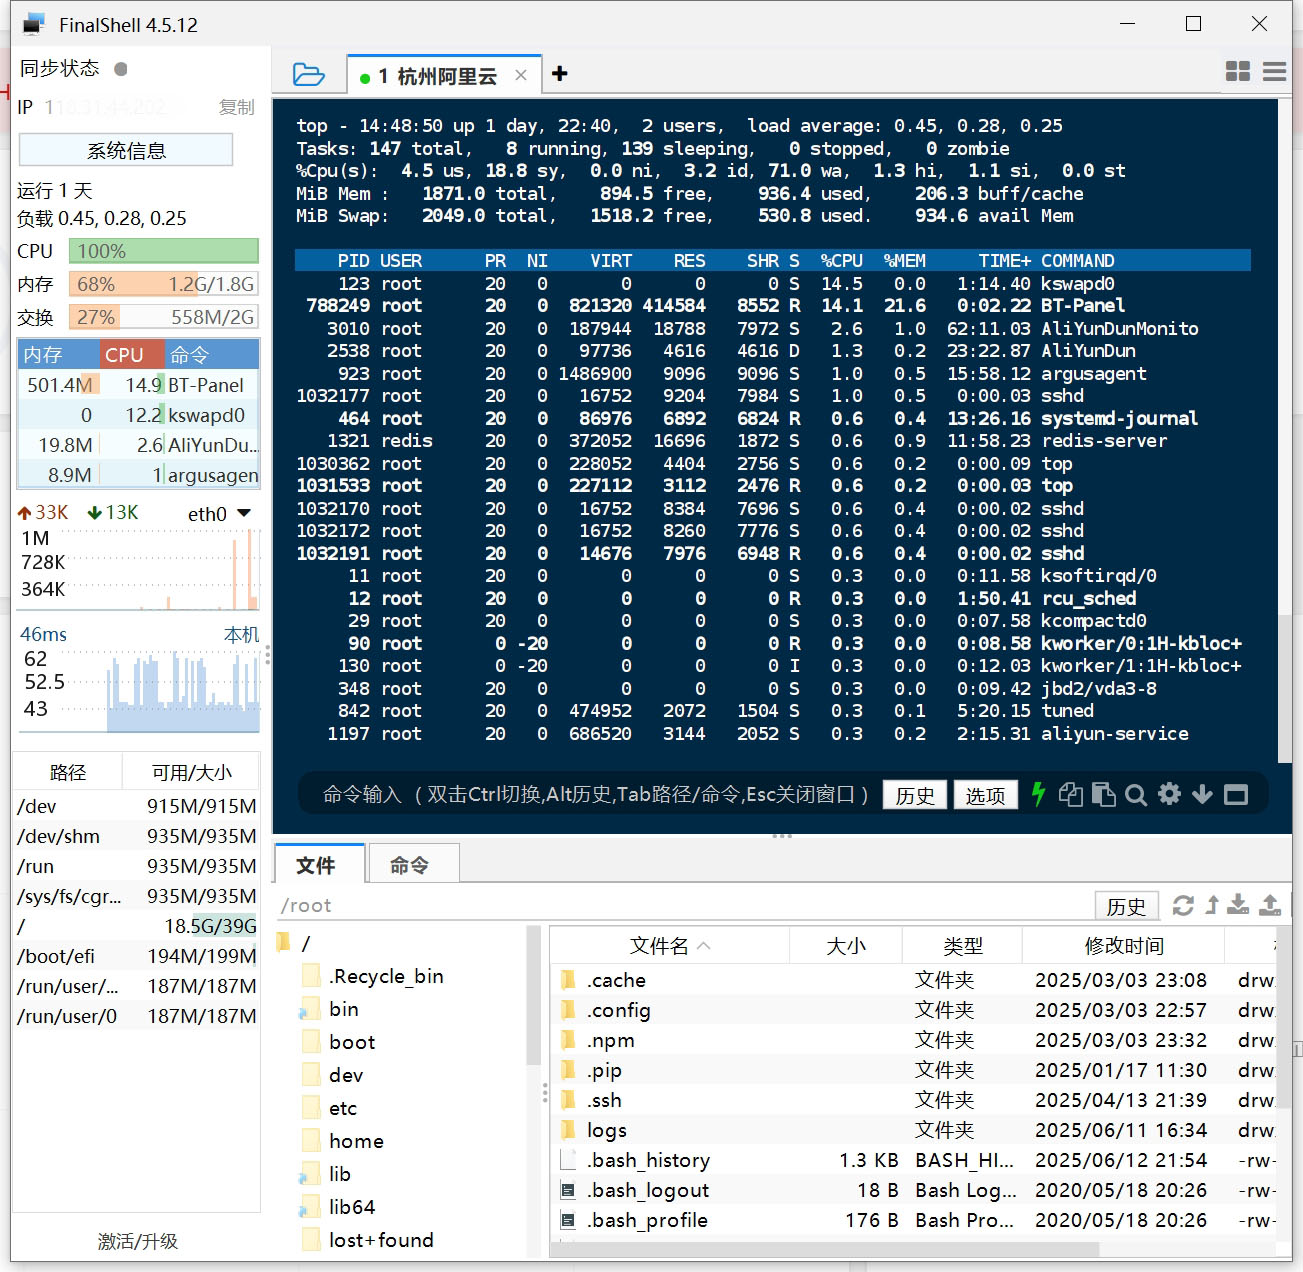Click 复制 to copy IP address
Screen dimensions: 1303x1272
[x=237, y=107]
